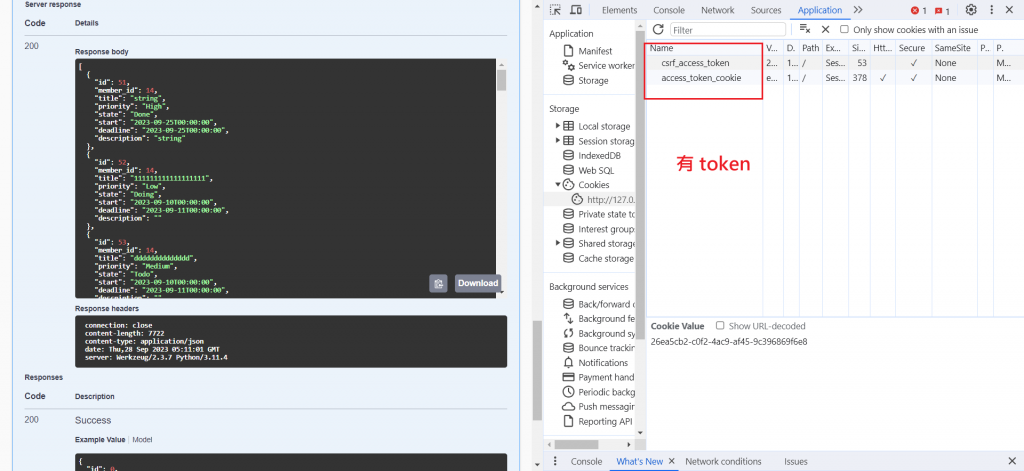This screenshot has height=471, width=1024.
Task: Copy response body with clipboard icon
Action: [438, 283]
